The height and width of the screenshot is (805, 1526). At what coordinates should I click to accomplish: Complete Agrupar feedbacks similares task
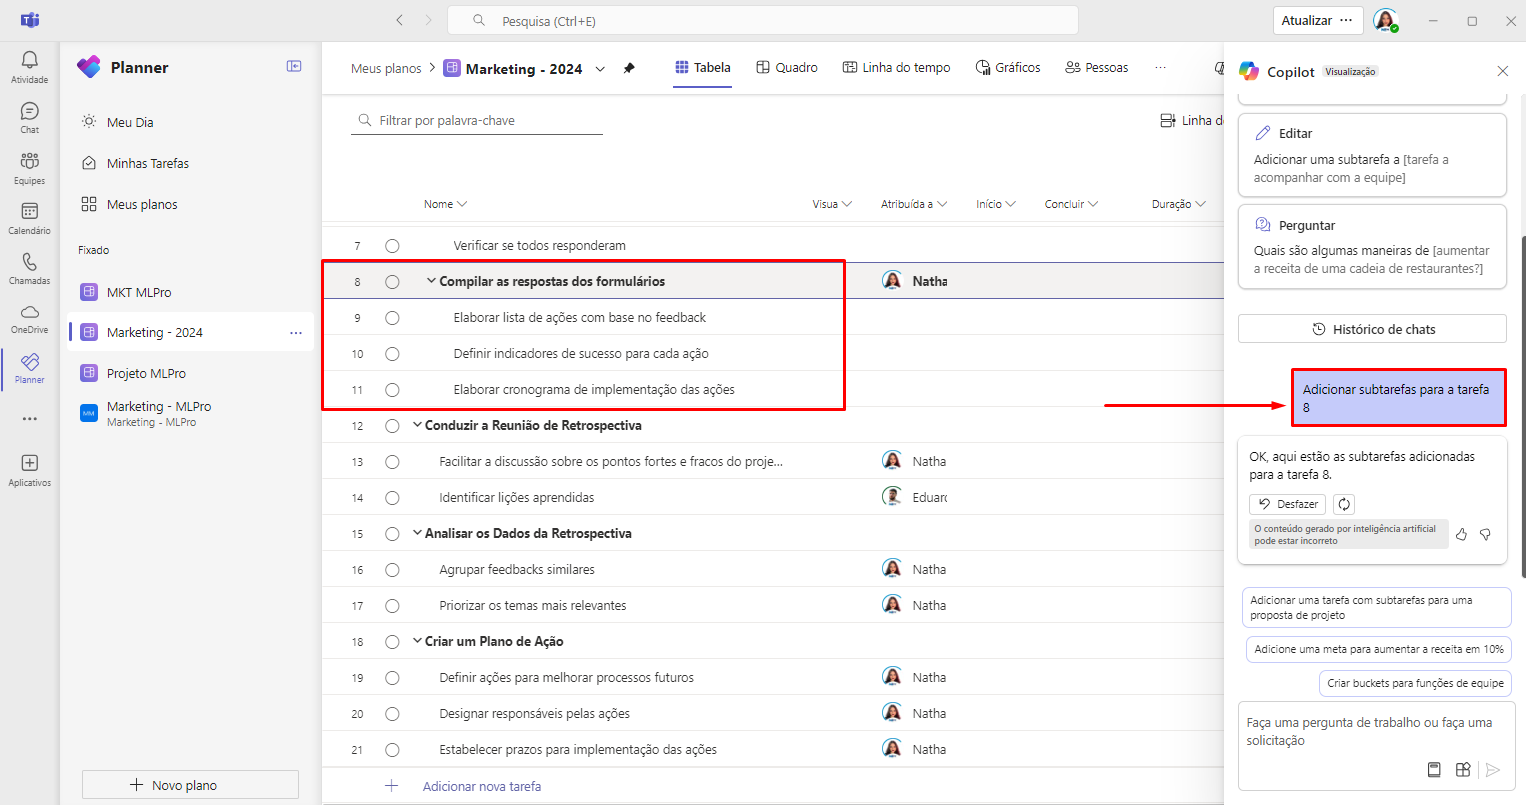click(392, 570)
